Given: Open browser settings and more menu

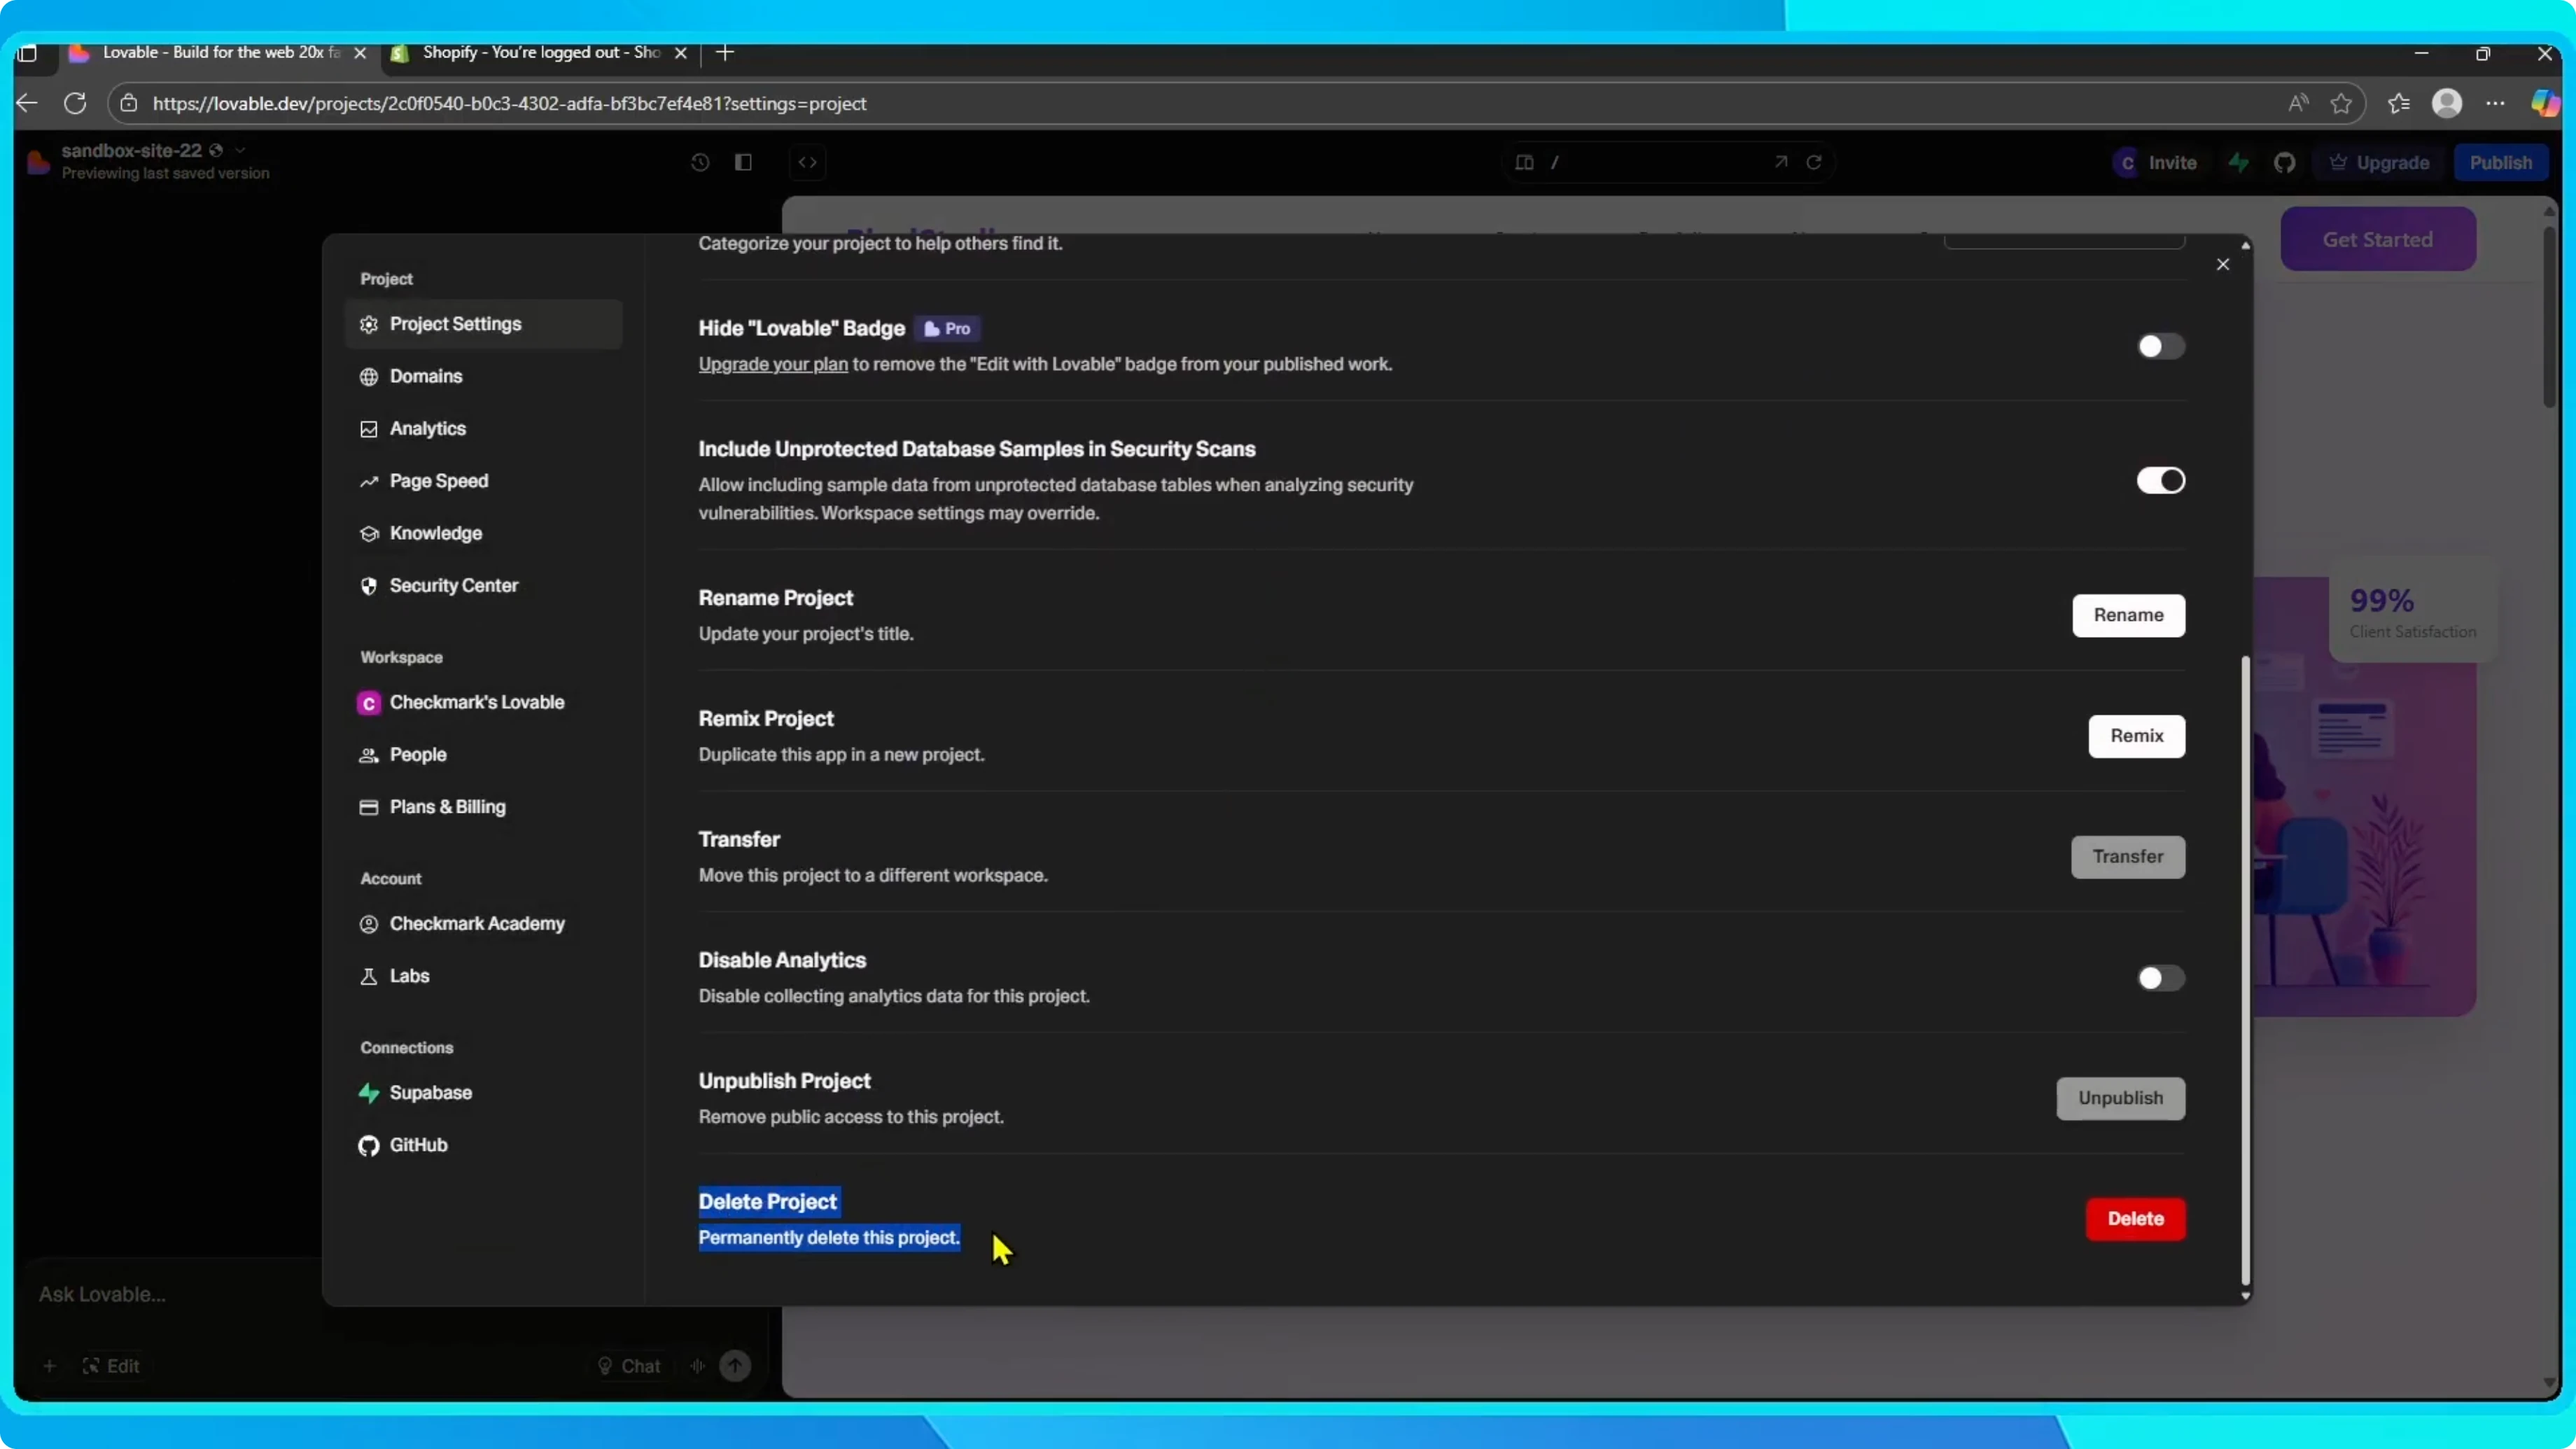Looking at the screenshot, I should point(2496,103).
